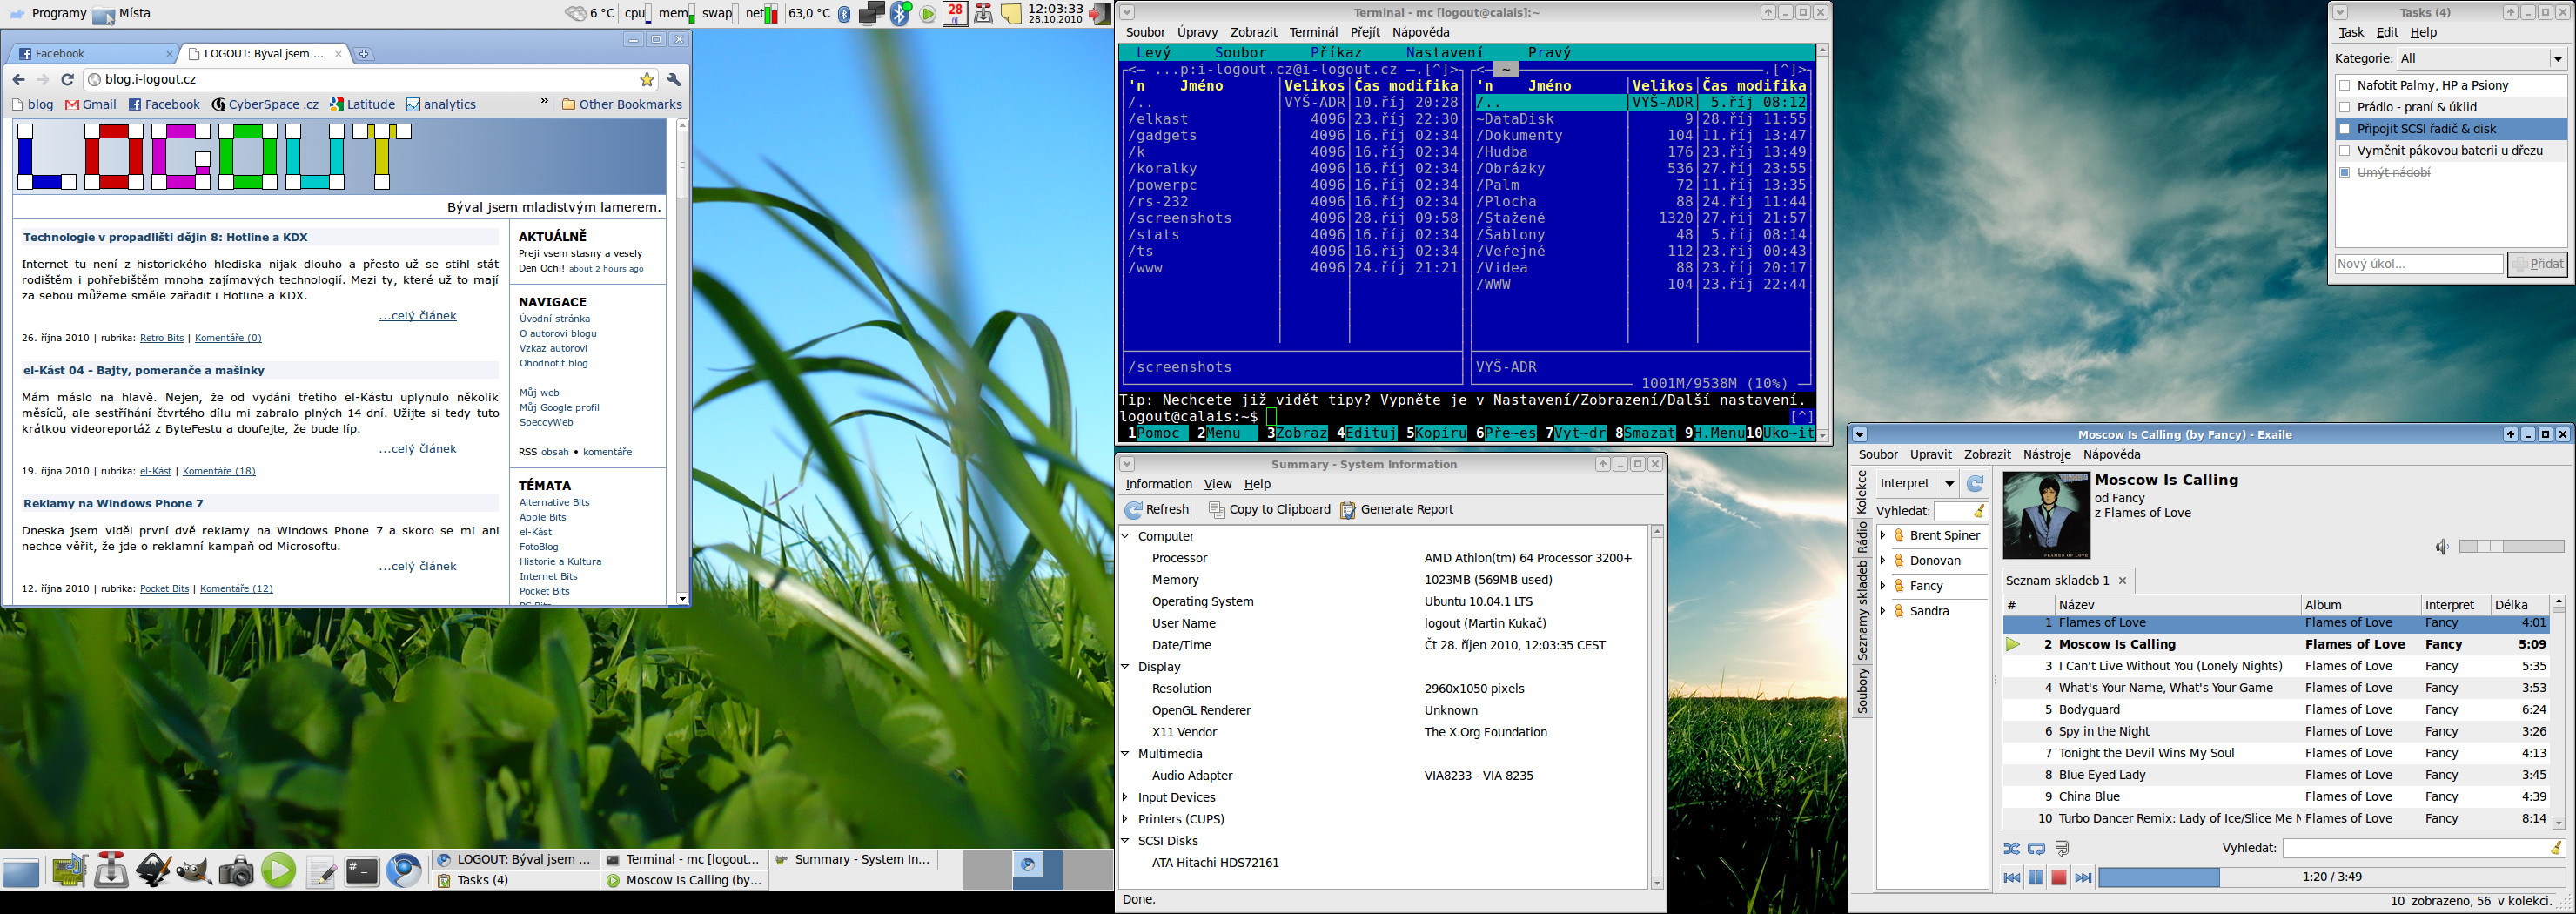
Task: Skip to the next track in Exaile
Action: coord(2083,878)
